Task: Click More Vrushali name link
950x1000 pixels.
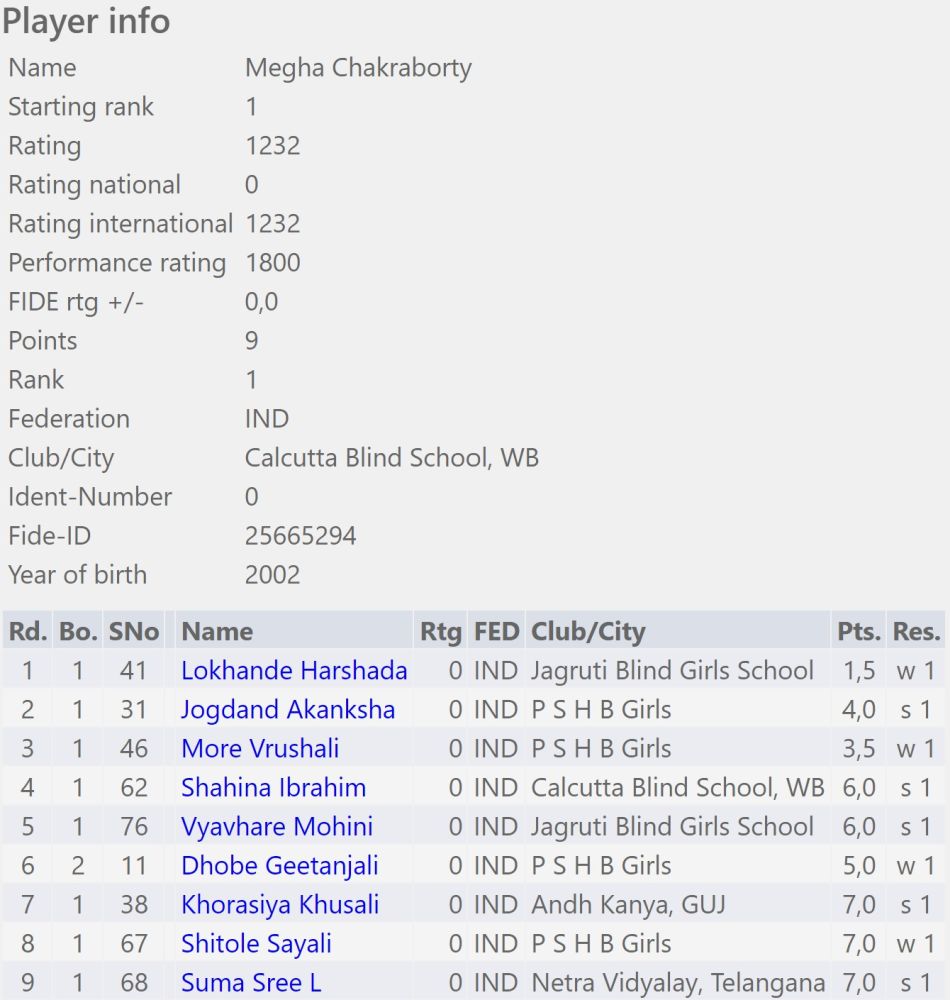Action: pyautogui.click(x=260, y=748)
